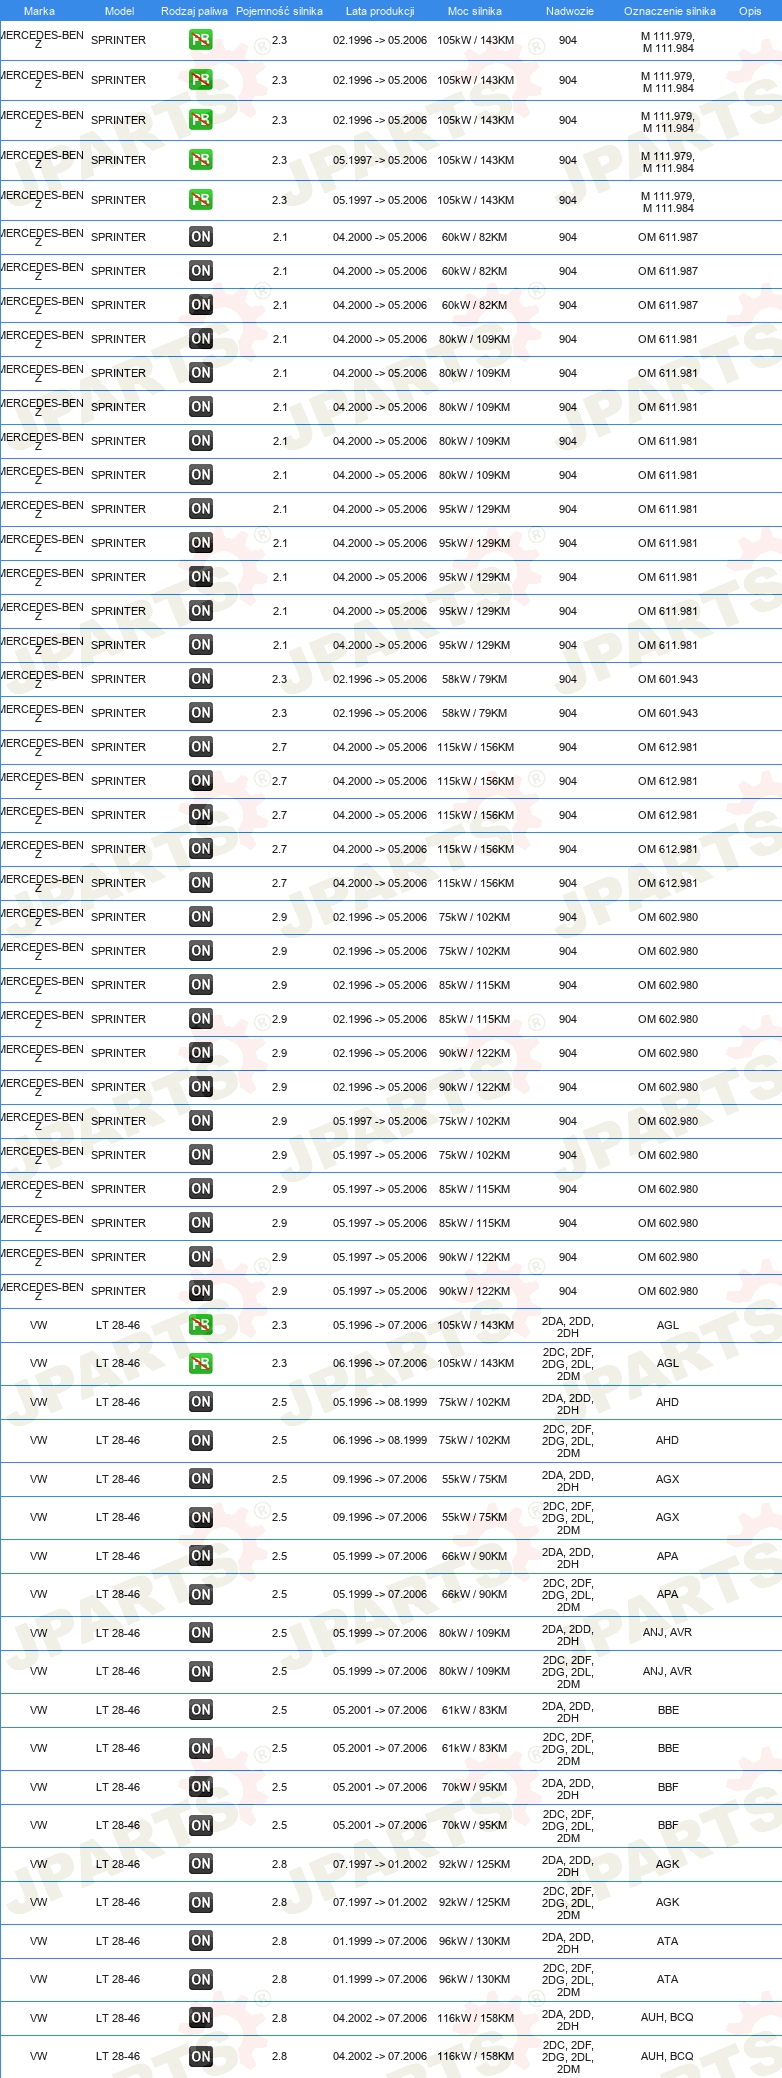Click capacity 2.5 in the ANJ, AVR 2DC row
782x2078 pixels.
279,1671
